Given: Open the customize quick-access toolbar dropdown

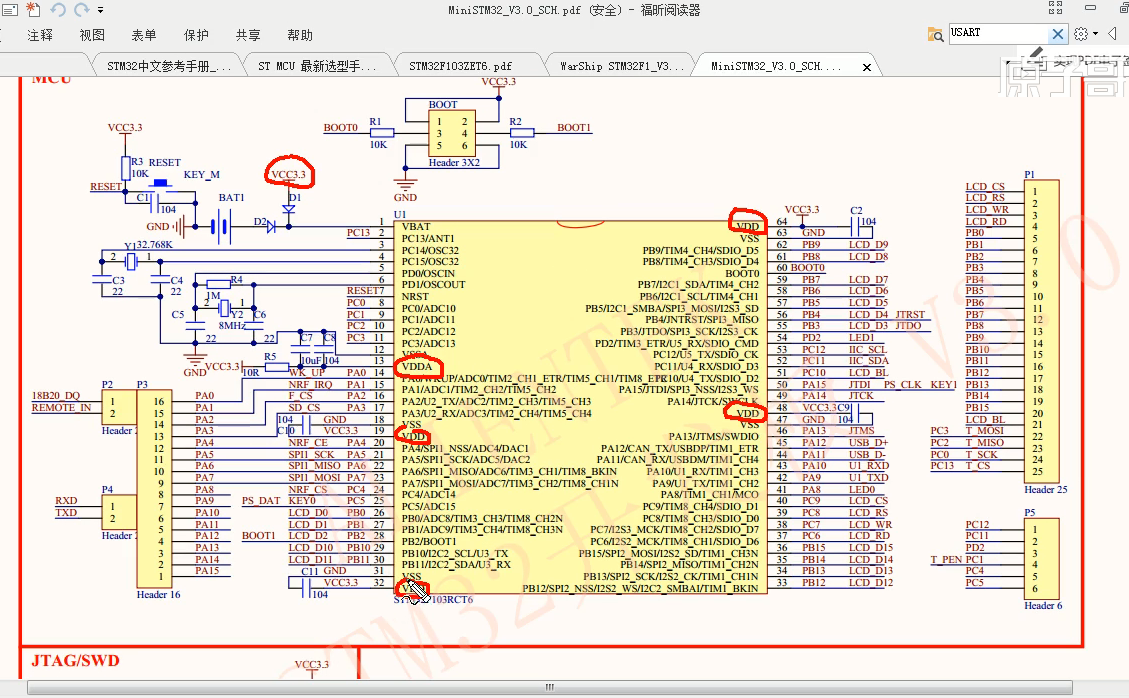Looking at the screenshot, I should click(100, 10).
